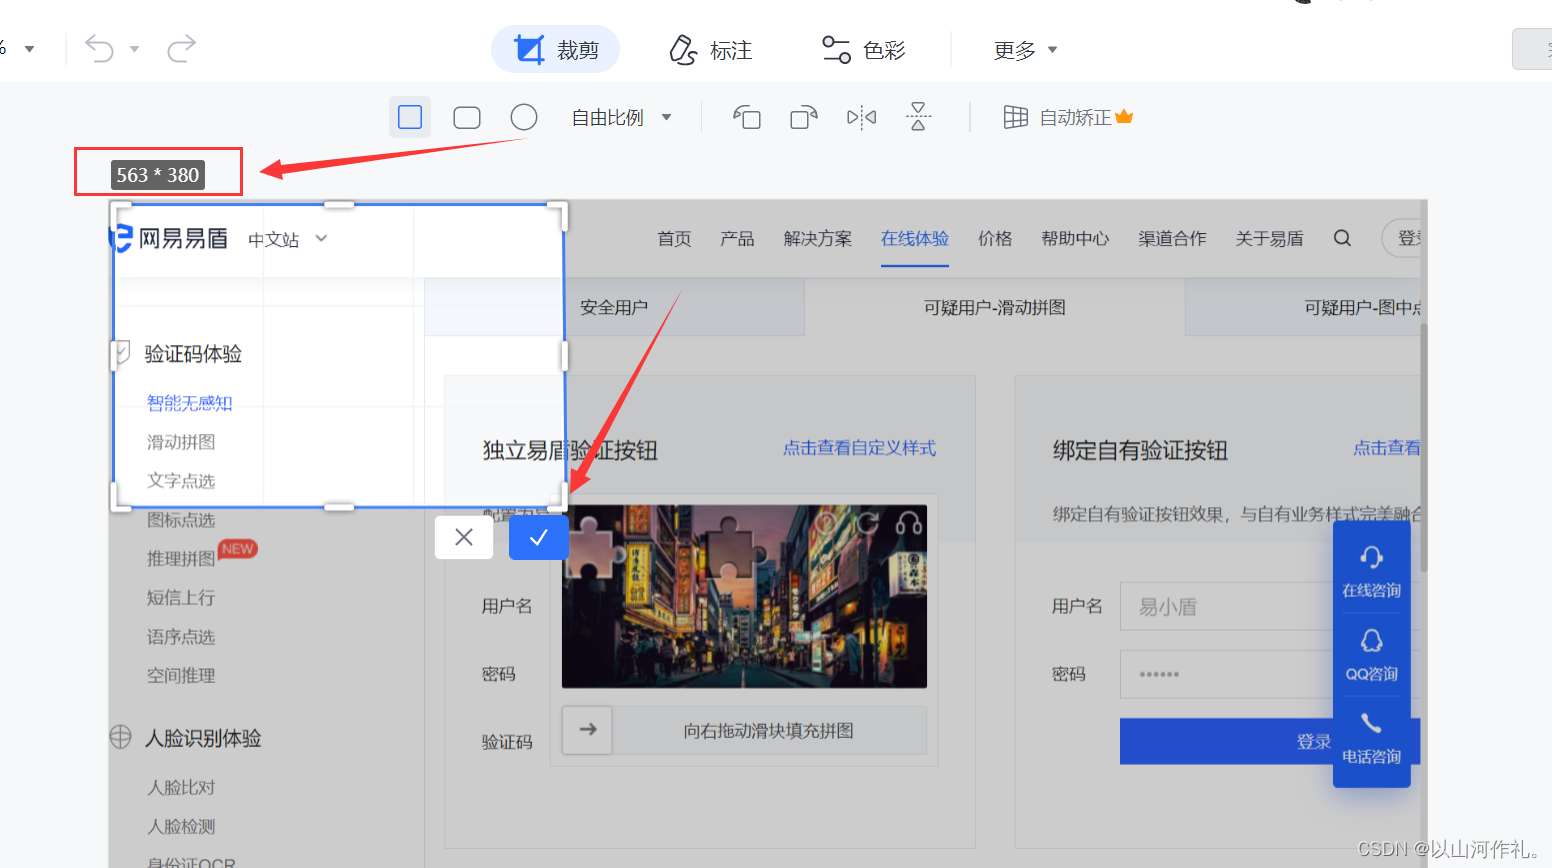
Task: Rotate the image clockwise
Action: coord(804,118)
